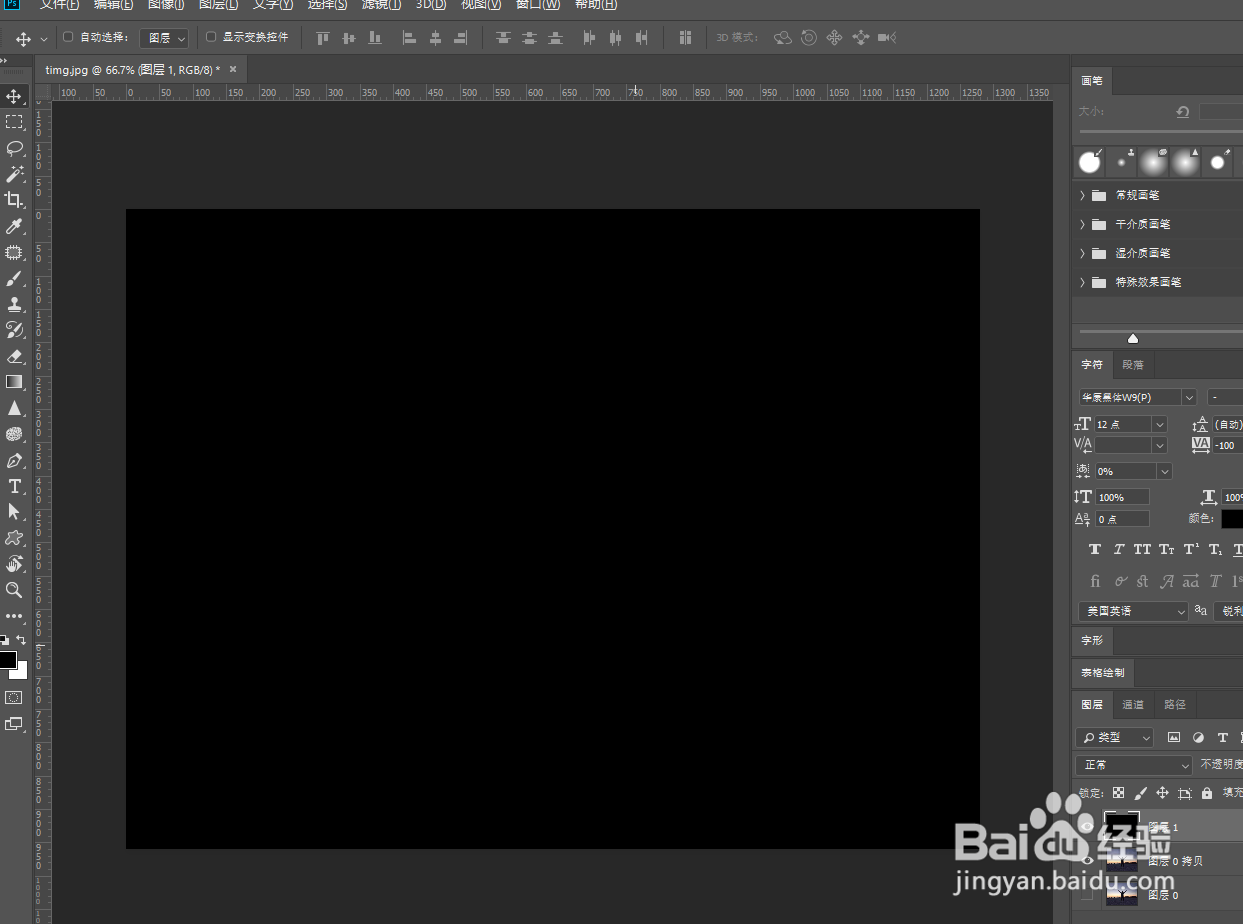Open the 滤镜(T) menu

click(381, 5)
